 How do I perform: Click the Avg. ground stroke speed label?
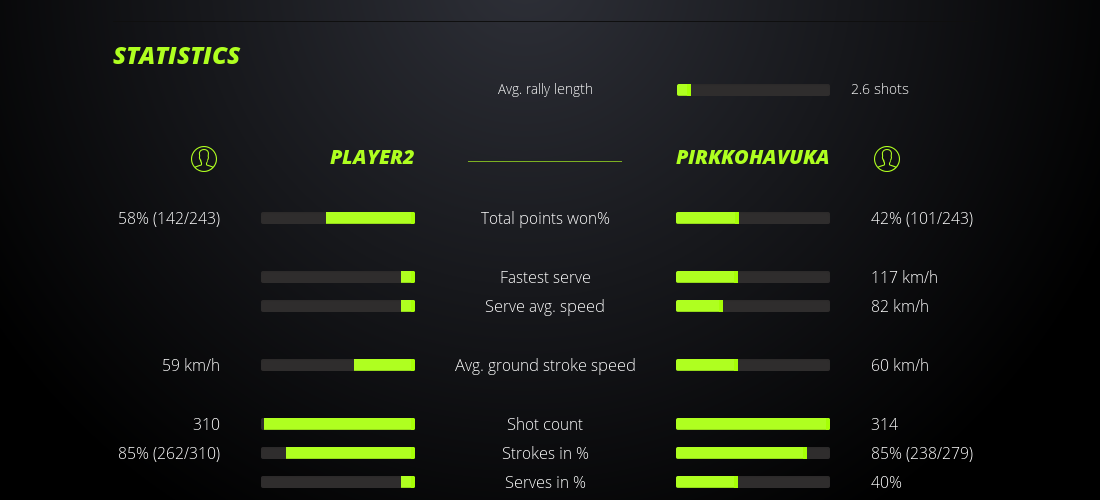pyautogui.click(x=545, y=365)
